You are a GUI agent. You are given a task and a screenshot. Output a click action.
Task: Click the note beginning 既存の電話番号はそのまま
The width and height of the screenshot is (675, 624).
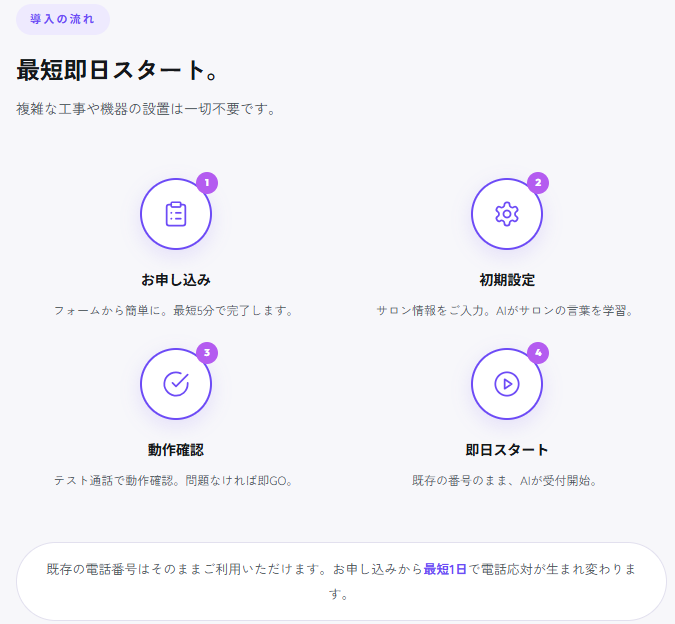click(x=341, y=581)
